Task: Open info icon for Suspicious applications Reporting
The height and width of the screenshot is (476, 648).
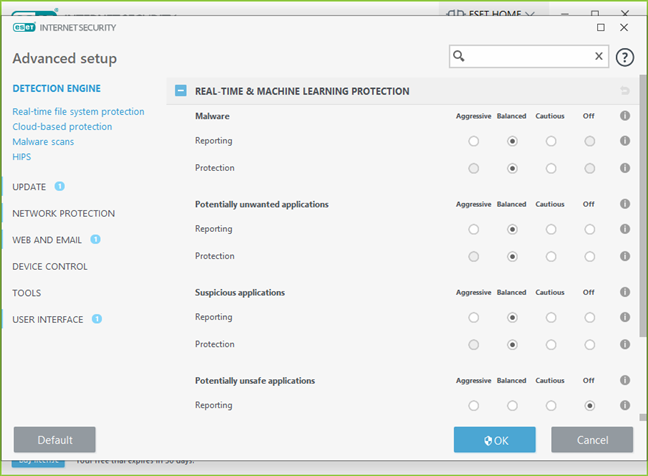Action: click(x=624, y=317)
